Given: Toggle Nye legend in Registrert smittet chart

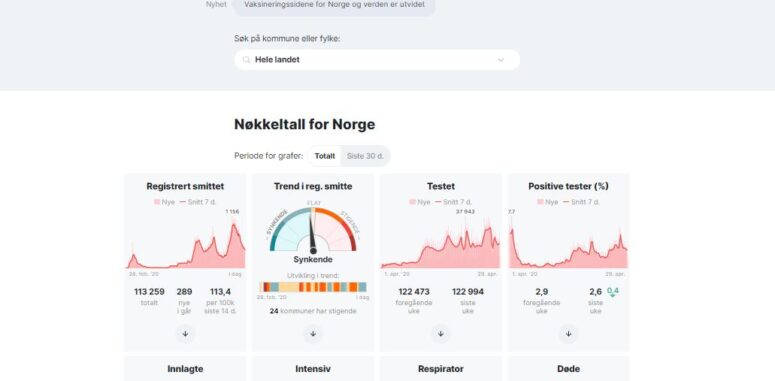Looking at the screenshot, I should (x=164, y=202).
